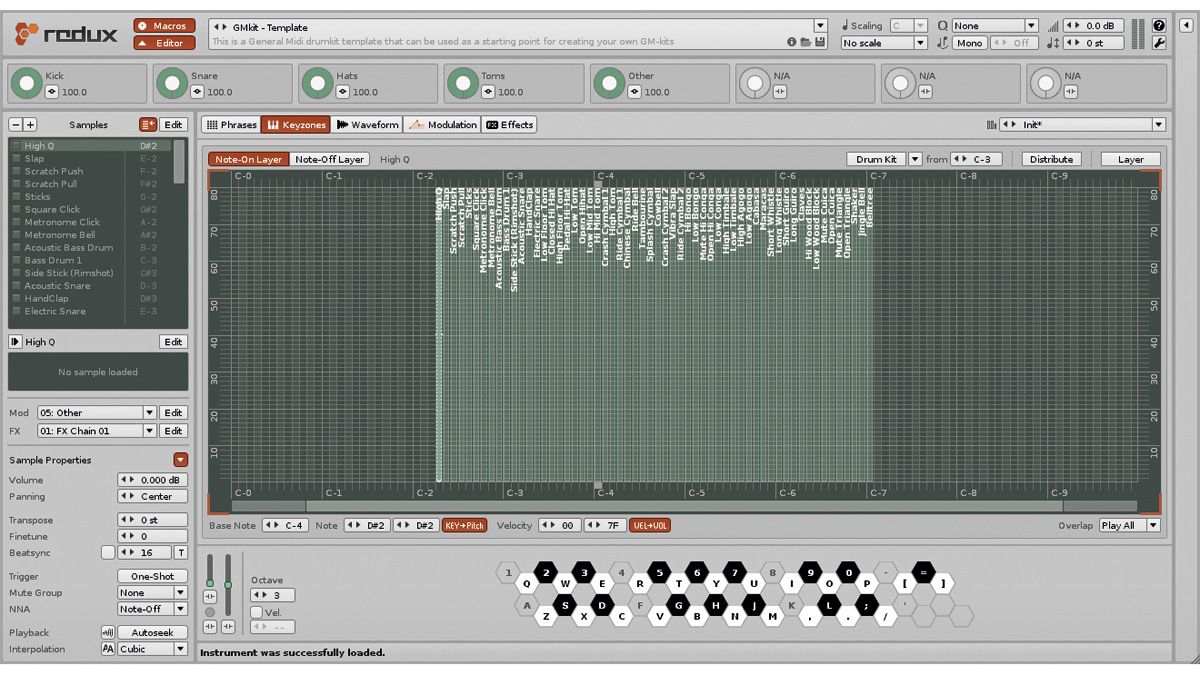Click the Snare macro knob

tap(172, 84)
